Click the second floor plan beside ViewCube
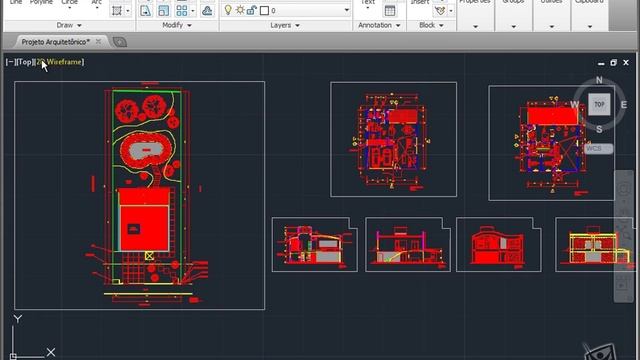Image resolution: width=640 pixels, height=360 pixels. point(551,143)
